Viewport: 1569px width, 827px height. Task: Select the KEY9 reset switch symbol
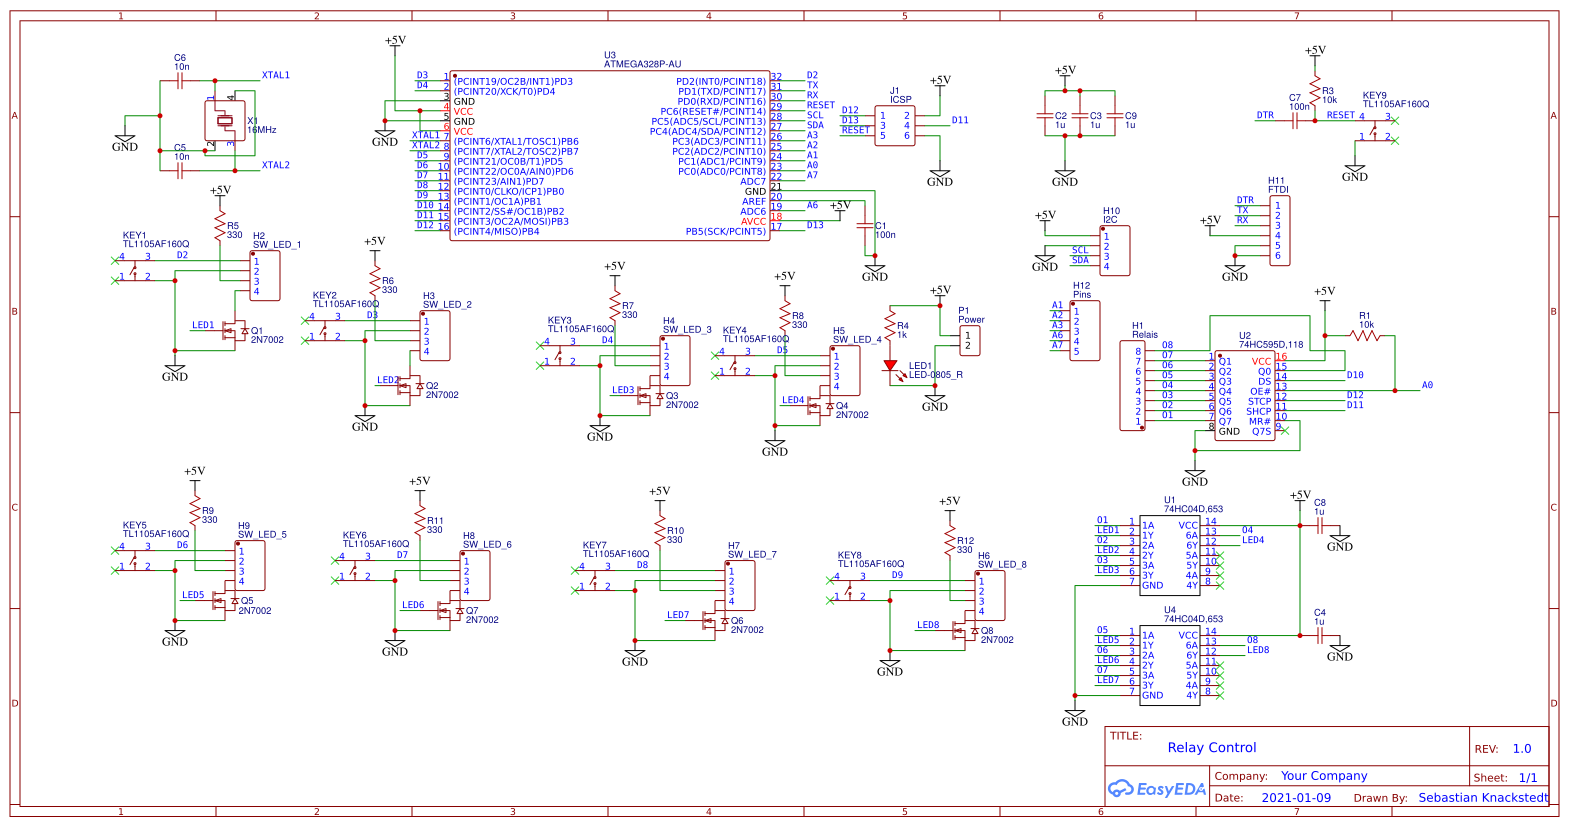[x=1376, y=127]
